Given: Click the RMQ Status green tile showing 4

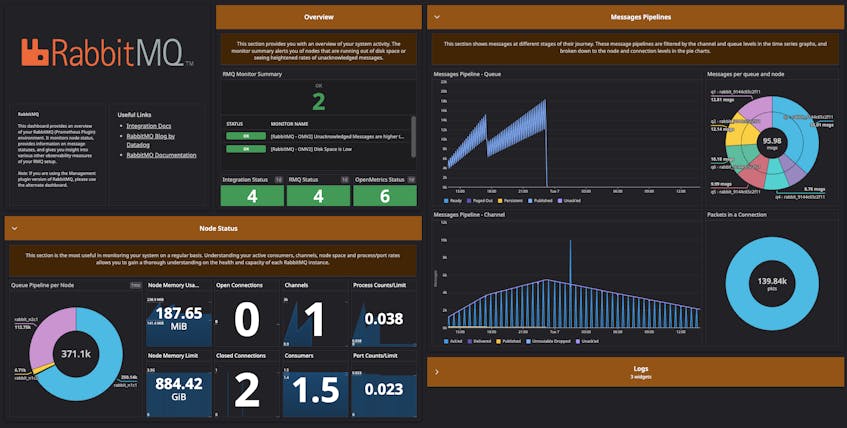Looking at the screenshot, I should coord(319,196).
